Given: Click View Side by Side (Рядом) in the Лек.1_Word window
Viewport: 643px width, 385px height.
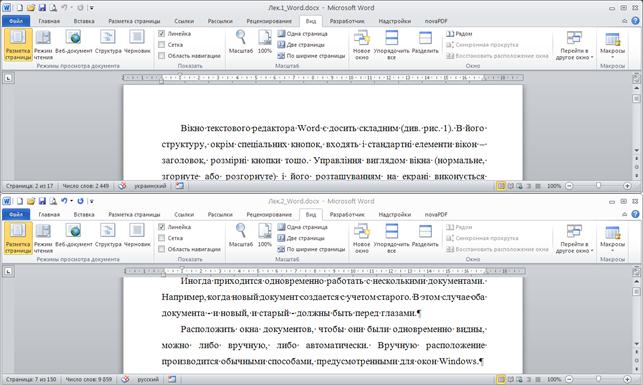Looking at the screenshot, I should [459, 34].
